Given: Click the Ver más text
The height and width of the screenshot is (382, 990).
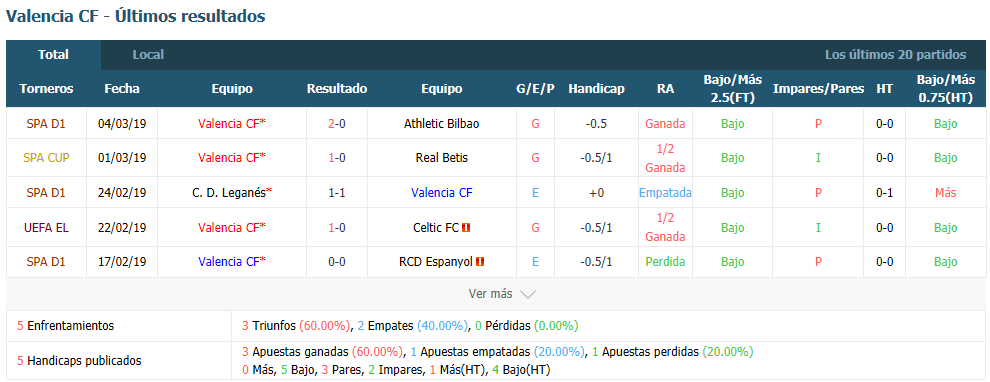Looking at the screenshot, I should 491,294.
